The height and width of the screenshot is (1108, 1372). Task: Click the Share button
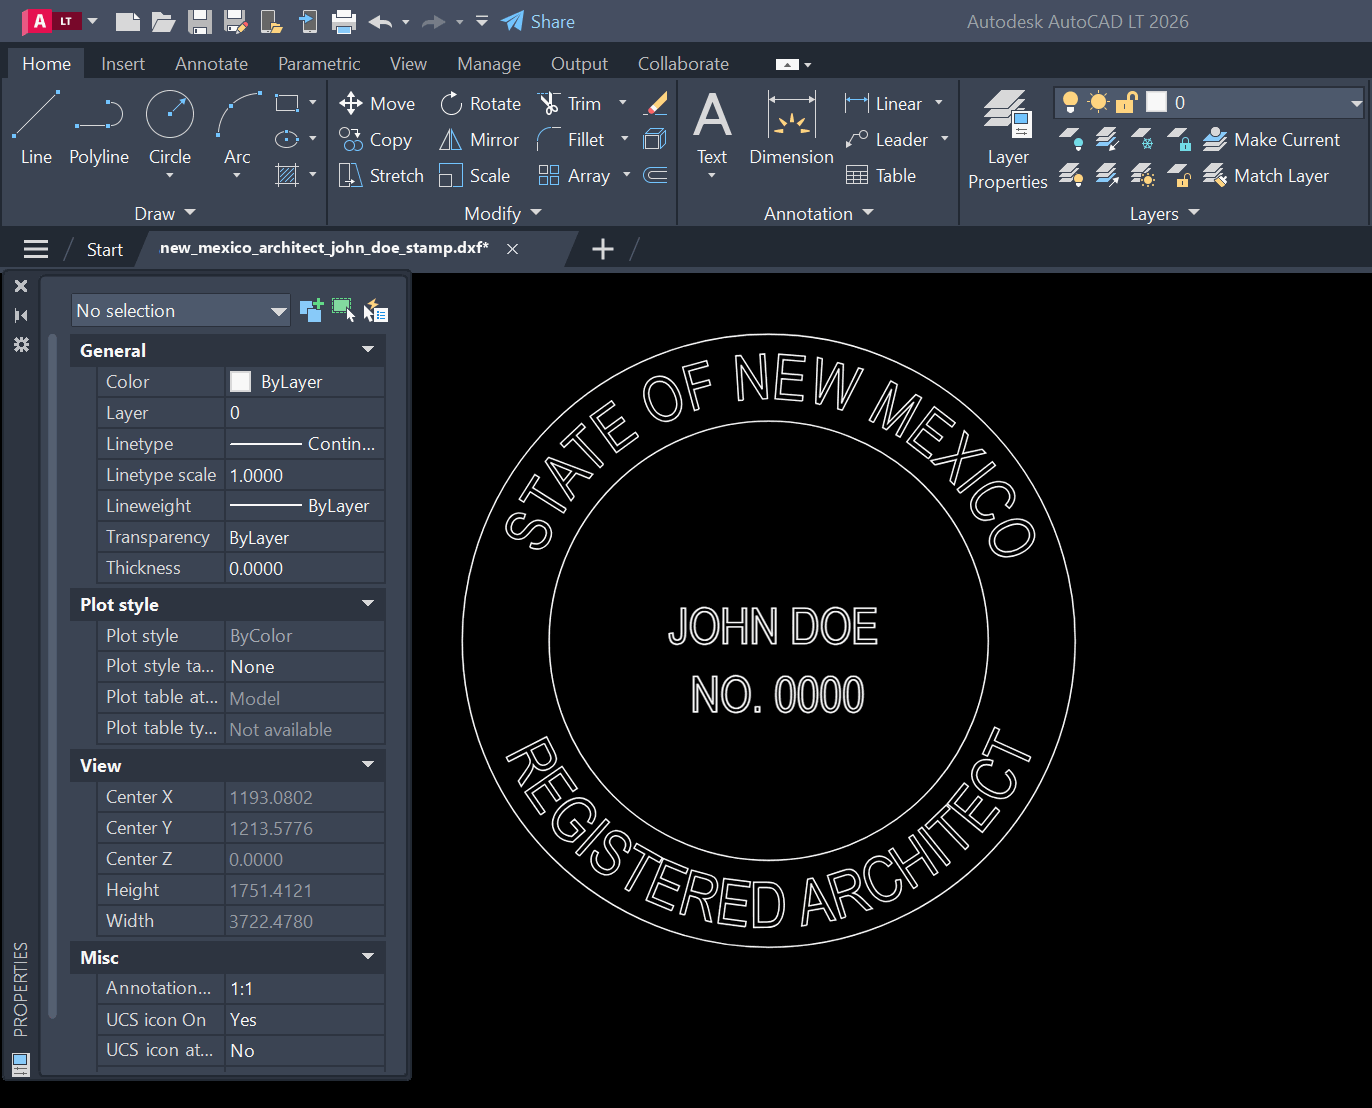point(538,22)
